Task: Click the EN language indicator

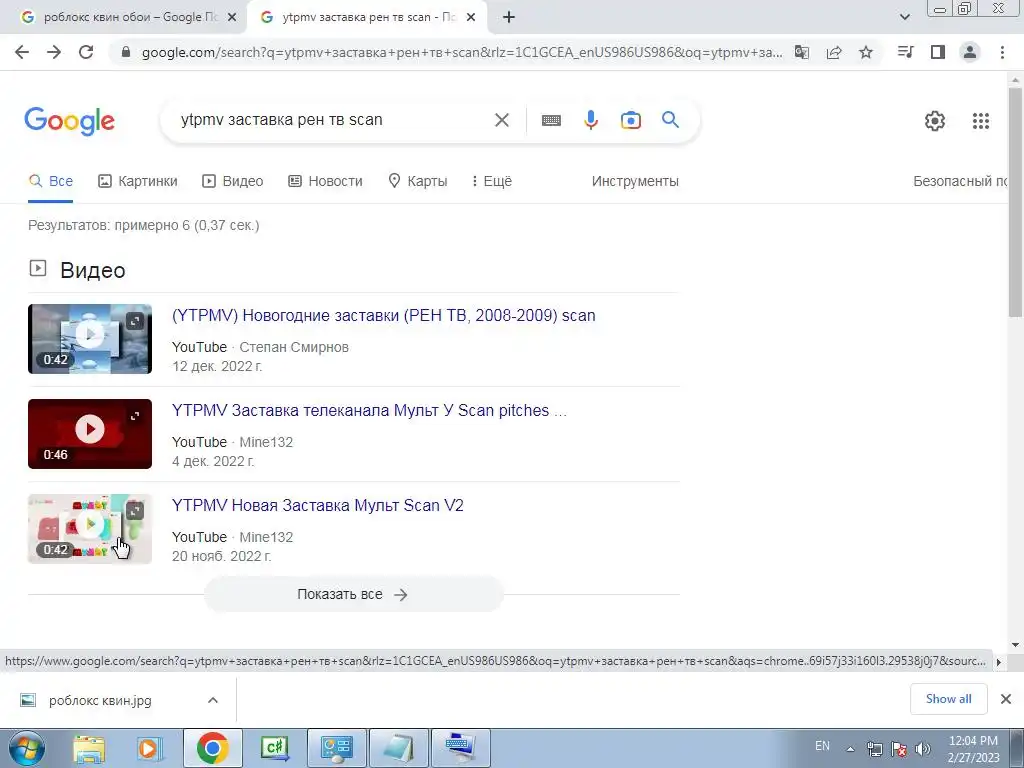Action: pyautogui.click(x=822, y=746)
